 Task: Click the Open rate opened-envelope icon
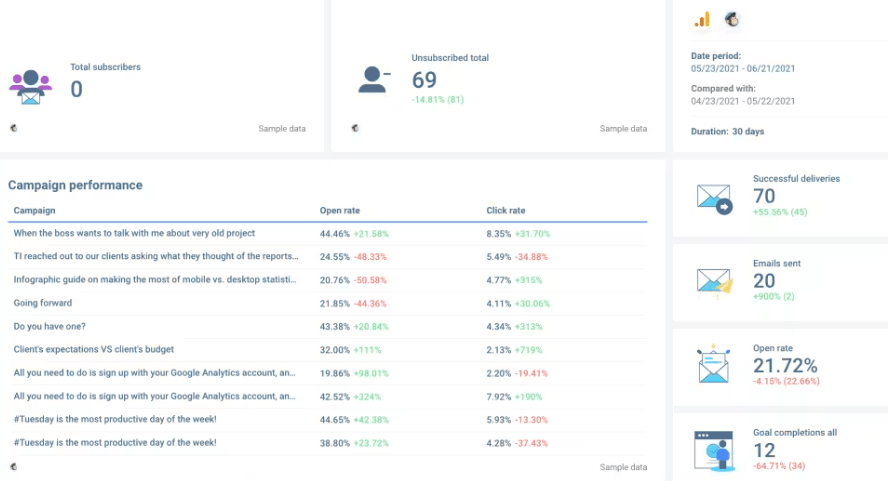pos(713,364)
